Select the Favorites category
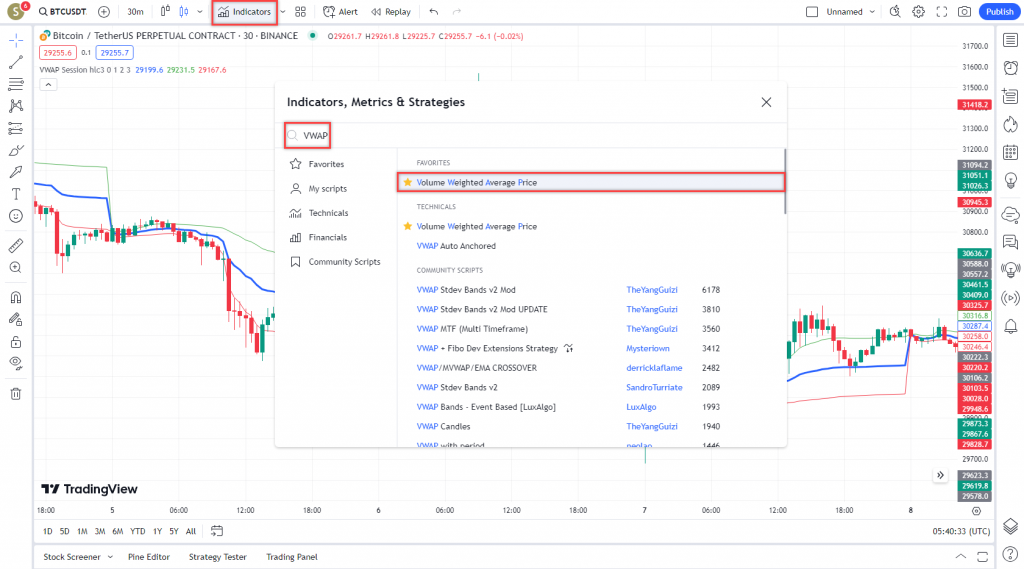 click(x=317, y=164)
